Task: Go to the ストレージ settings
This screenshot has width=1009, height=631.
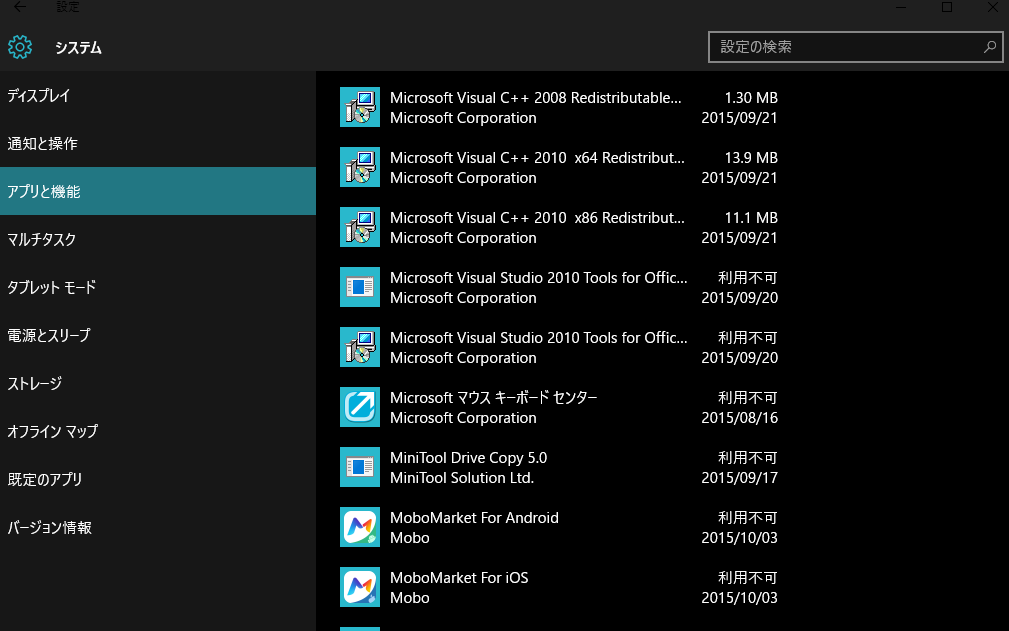Action: [x=158, y=383]
